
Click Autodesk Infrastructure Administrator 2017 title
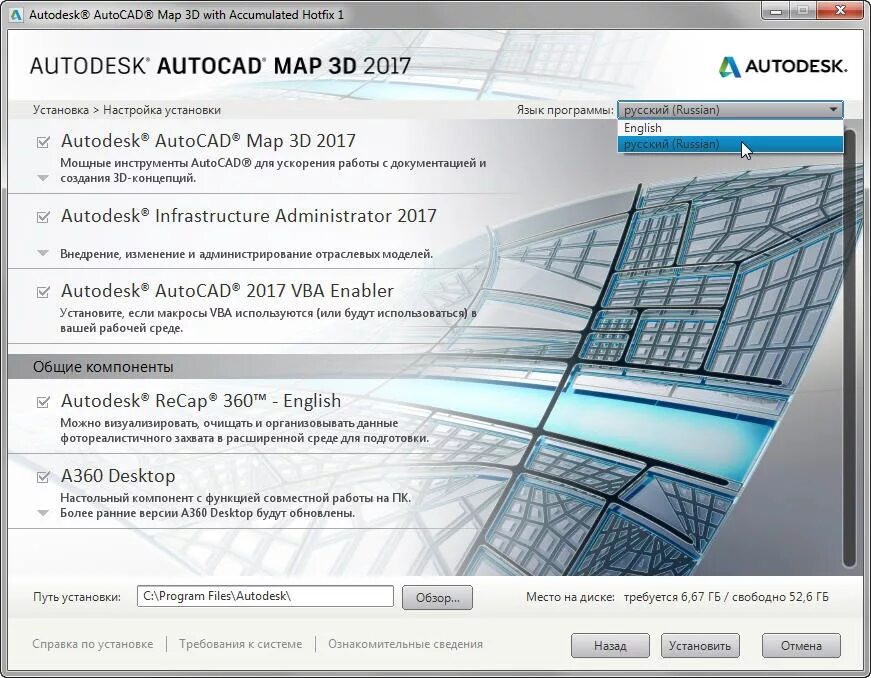click(x=249, y=216)
